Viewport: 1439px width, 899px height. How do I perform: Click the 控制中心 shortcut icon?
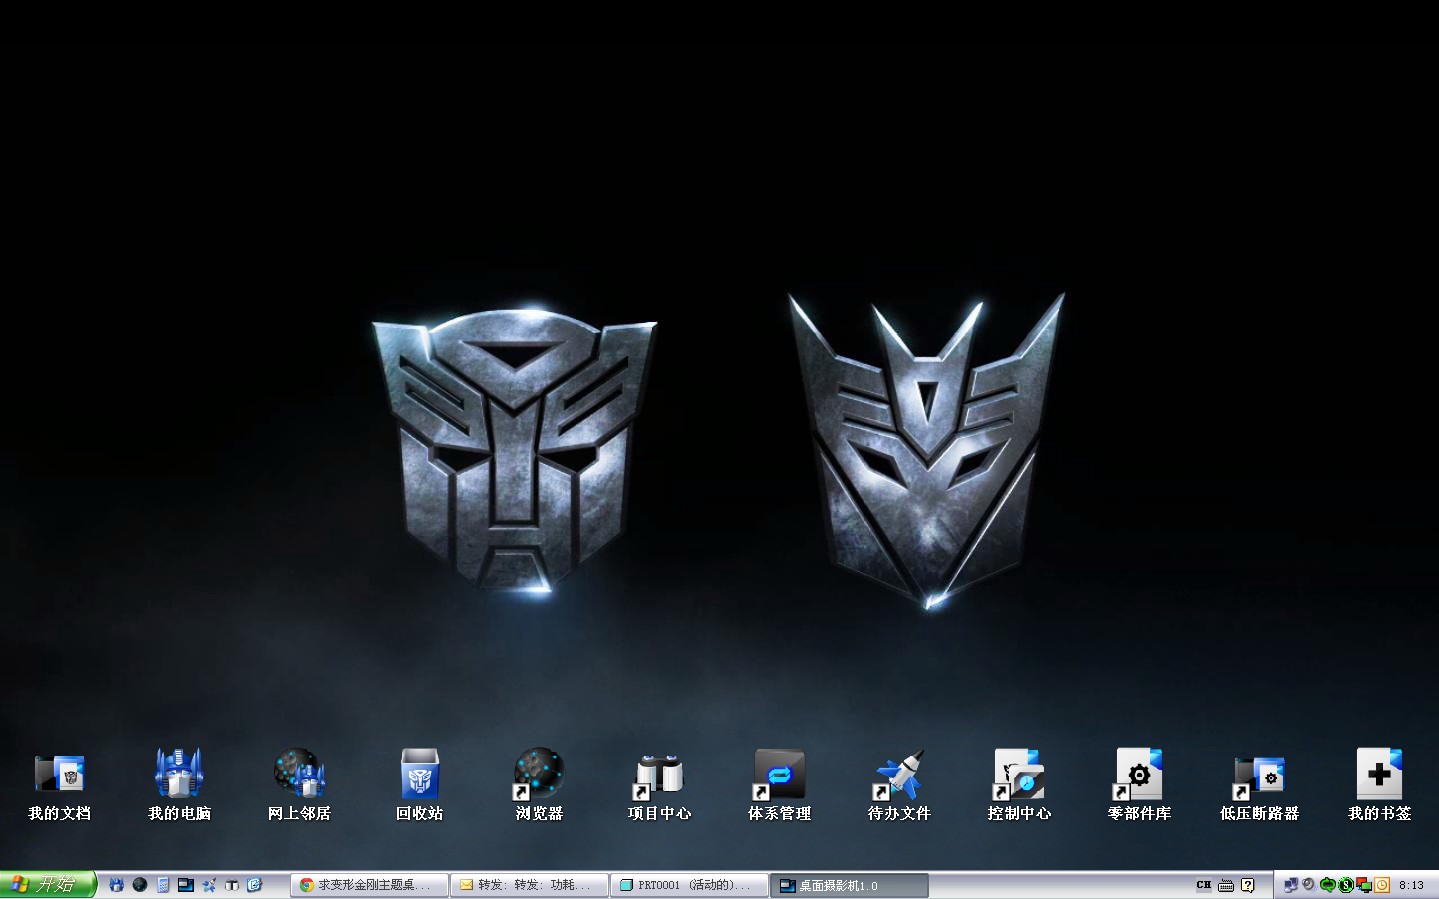1019,775
